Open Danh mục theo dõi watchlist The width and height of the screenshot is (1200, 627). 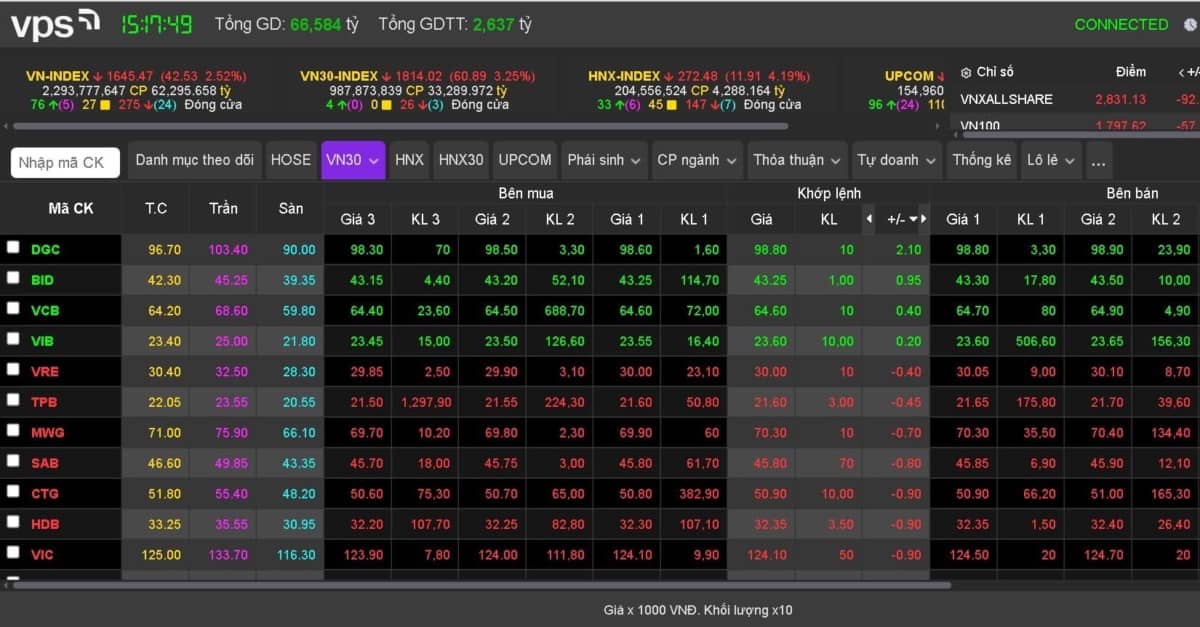[x=195, y=160]
